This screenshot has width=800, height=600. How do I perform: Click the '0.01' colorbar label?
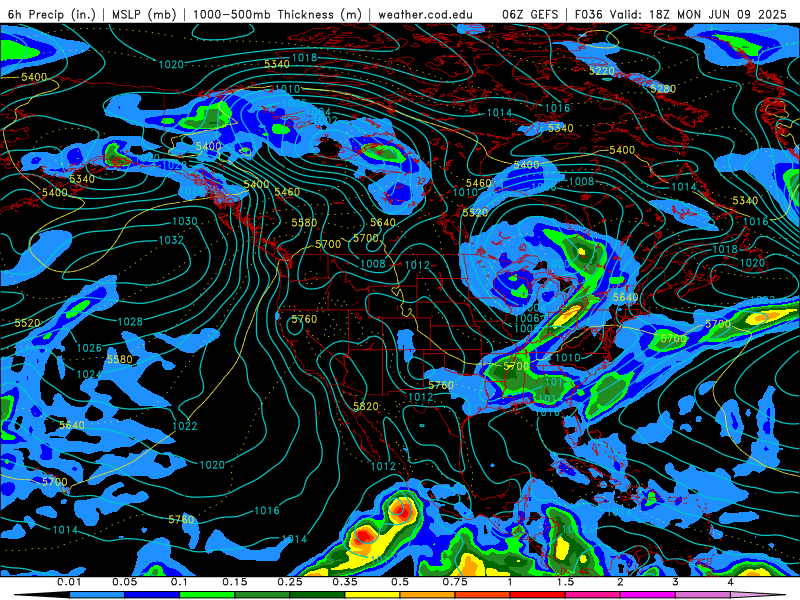point(69,582)
